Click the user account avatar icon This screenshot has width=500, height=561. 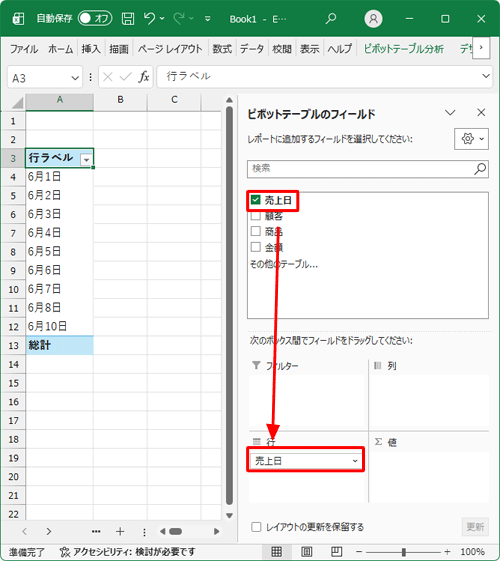tap(373, 19)
